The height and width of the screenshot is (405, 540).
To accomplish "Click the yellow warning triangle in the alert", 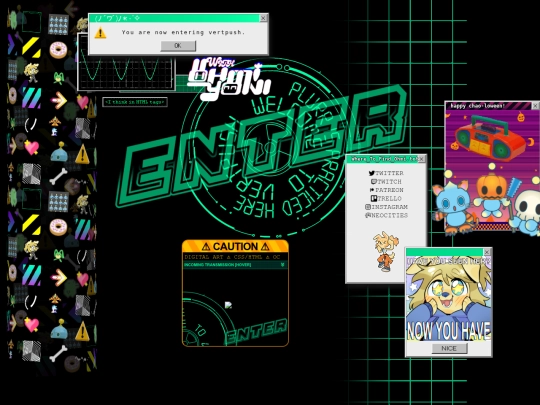I will pyautogui.click(x=100, y=33).
